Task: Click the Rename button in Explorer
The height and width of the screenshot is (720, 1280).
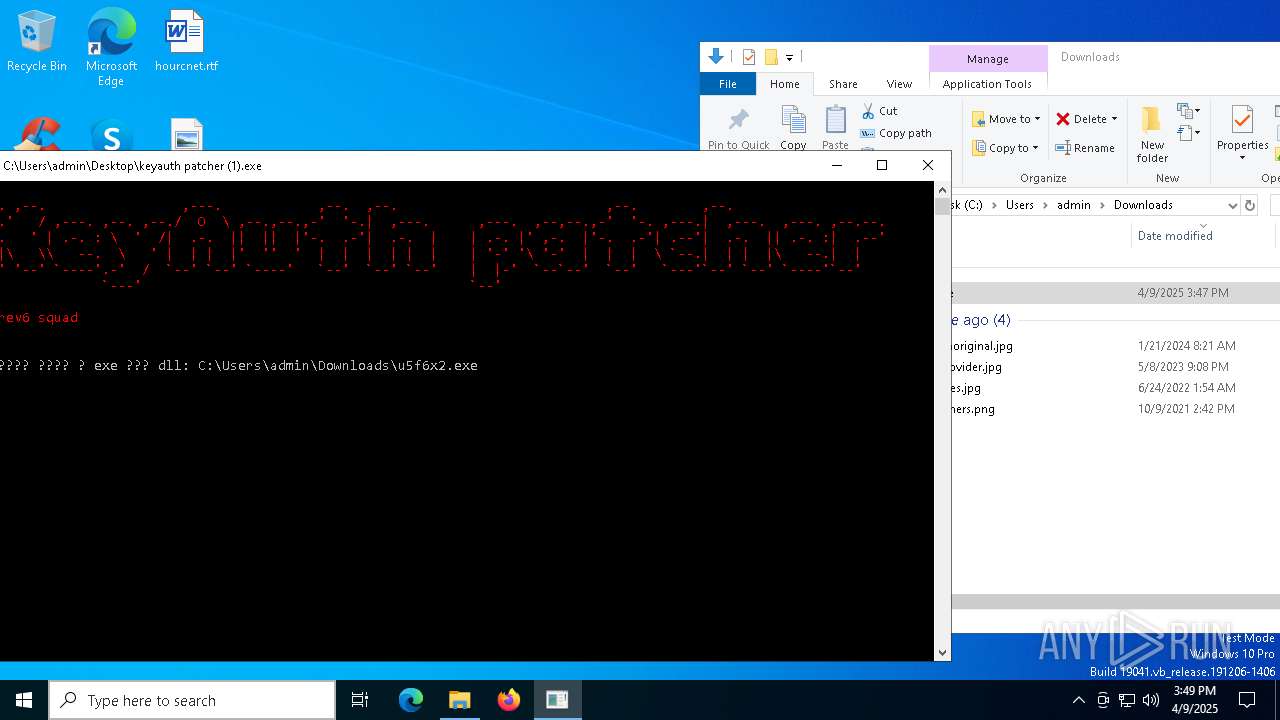Action: coord(1085,148)
